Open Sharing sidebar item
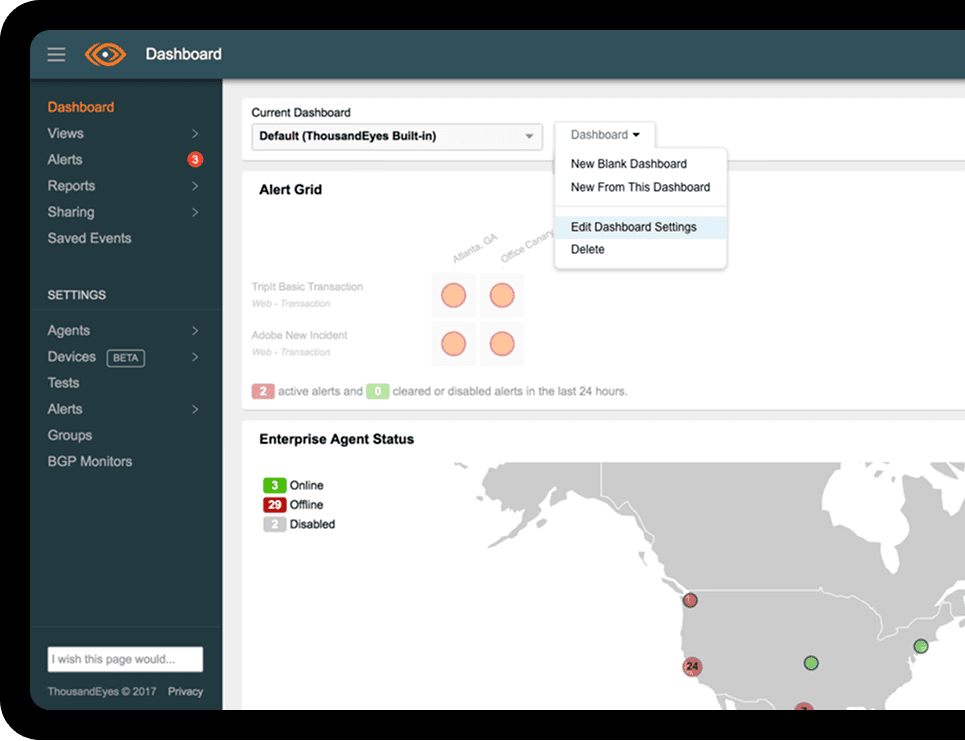Image resolution: width=965 pixels, height=741 pixels. 71,212
